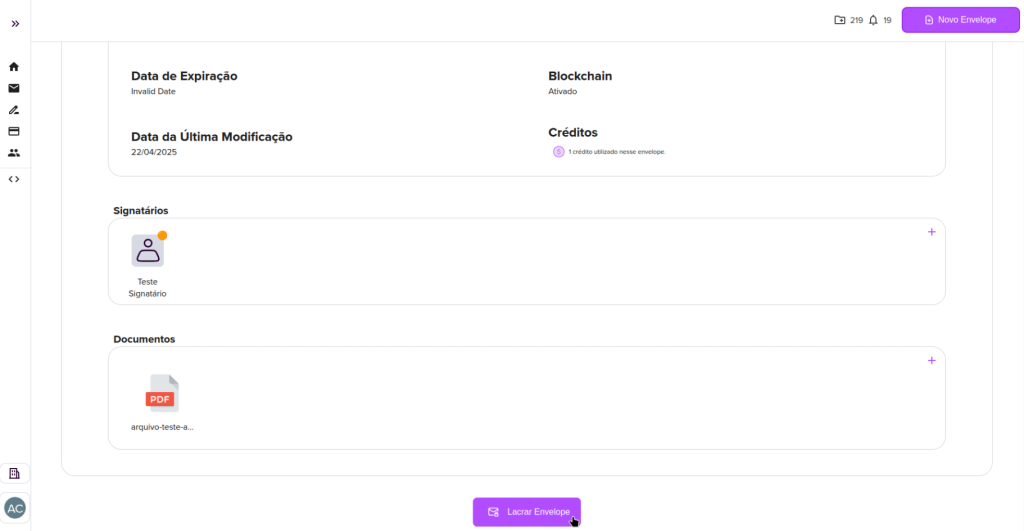Click the purple credit coin icon
Viewport: 1024px width, 531px height.
pyautogui.click(x=558, y=152)
